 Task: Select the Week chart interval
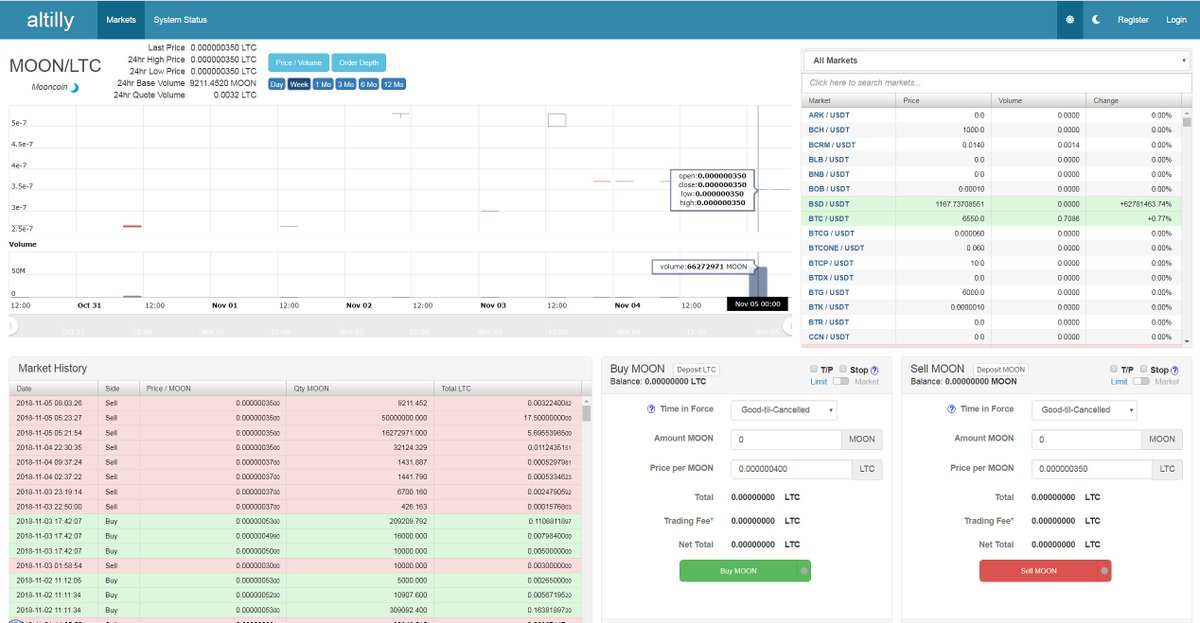[297, 84]
